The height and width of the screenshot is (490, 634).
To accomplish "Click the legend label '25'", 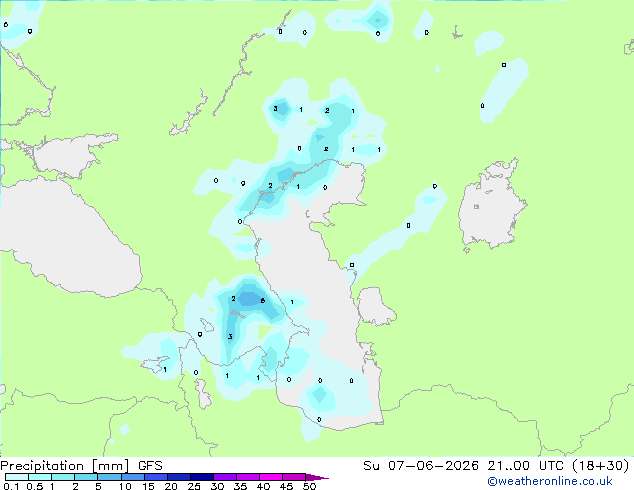I will (x=194, y=486).
